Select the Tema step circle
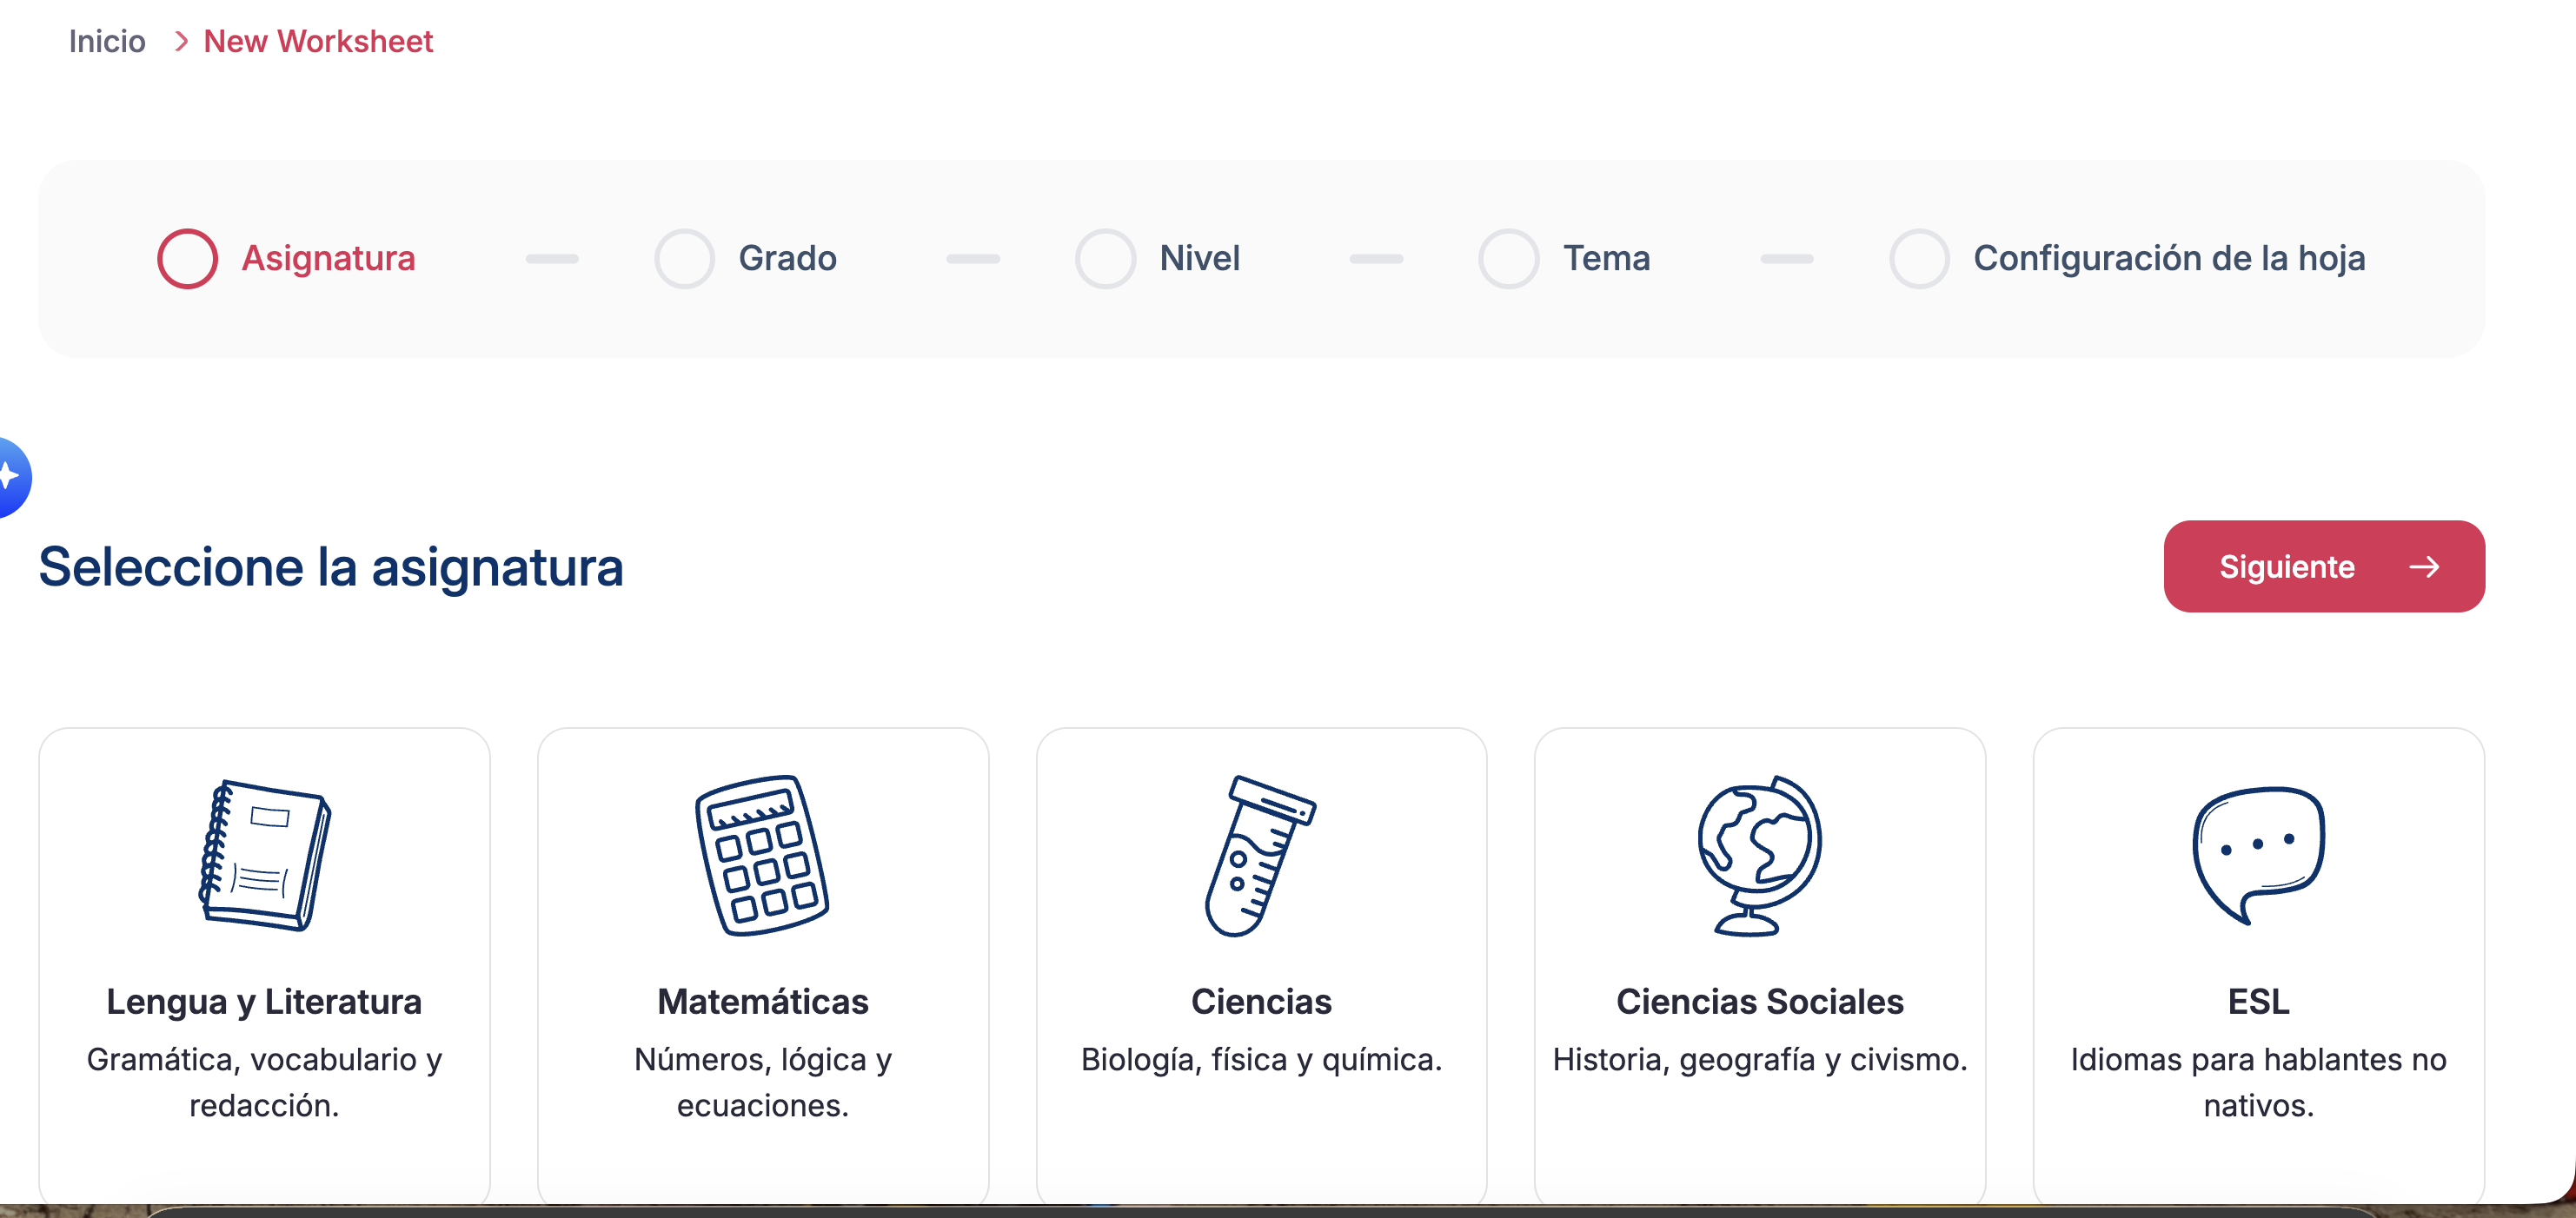Viewport: 2576px width, 1218px height. click(x=1508, y=259)
